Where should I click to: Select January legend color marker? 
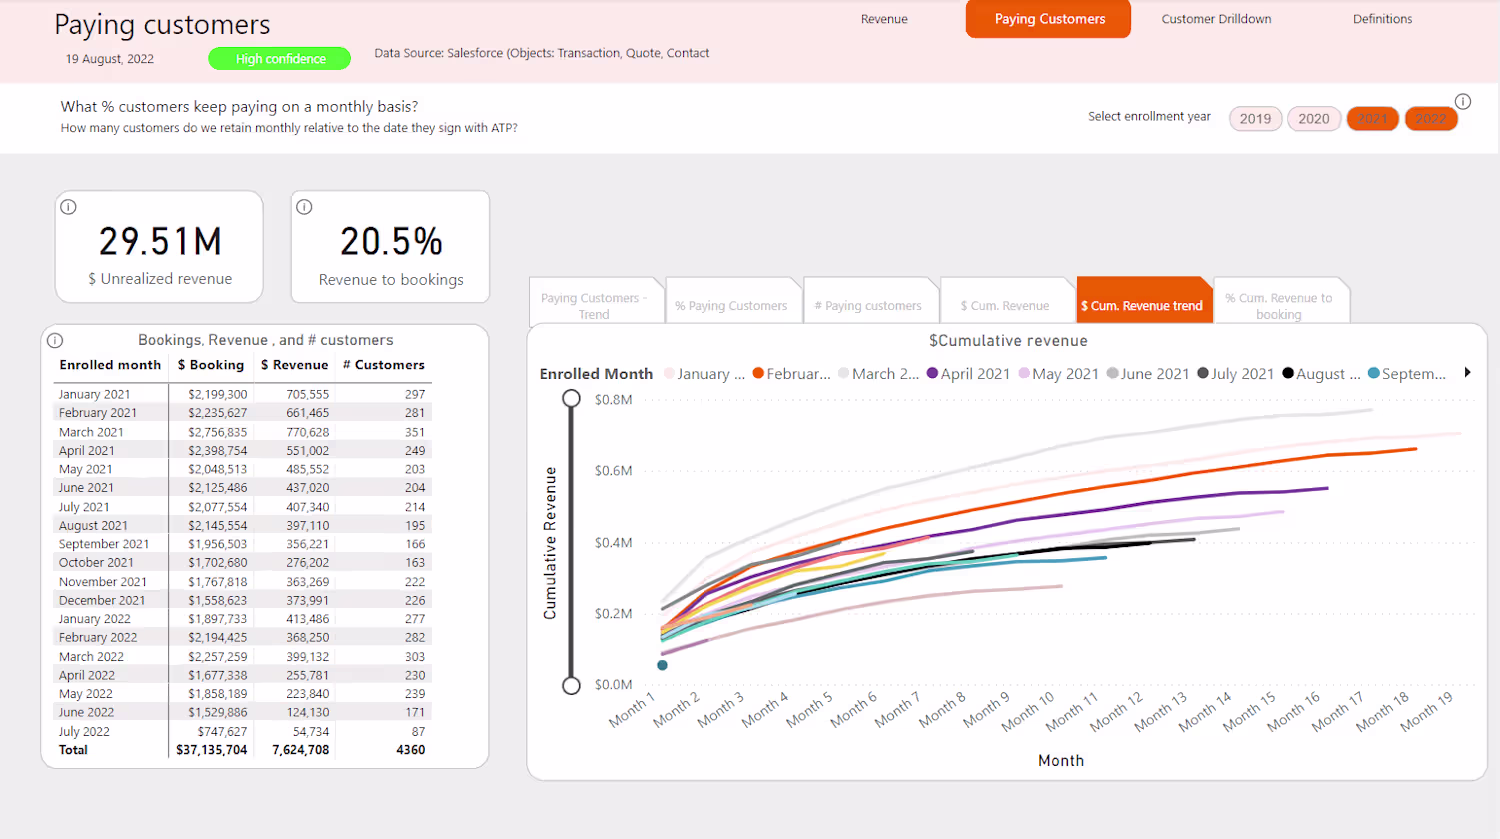669,374
